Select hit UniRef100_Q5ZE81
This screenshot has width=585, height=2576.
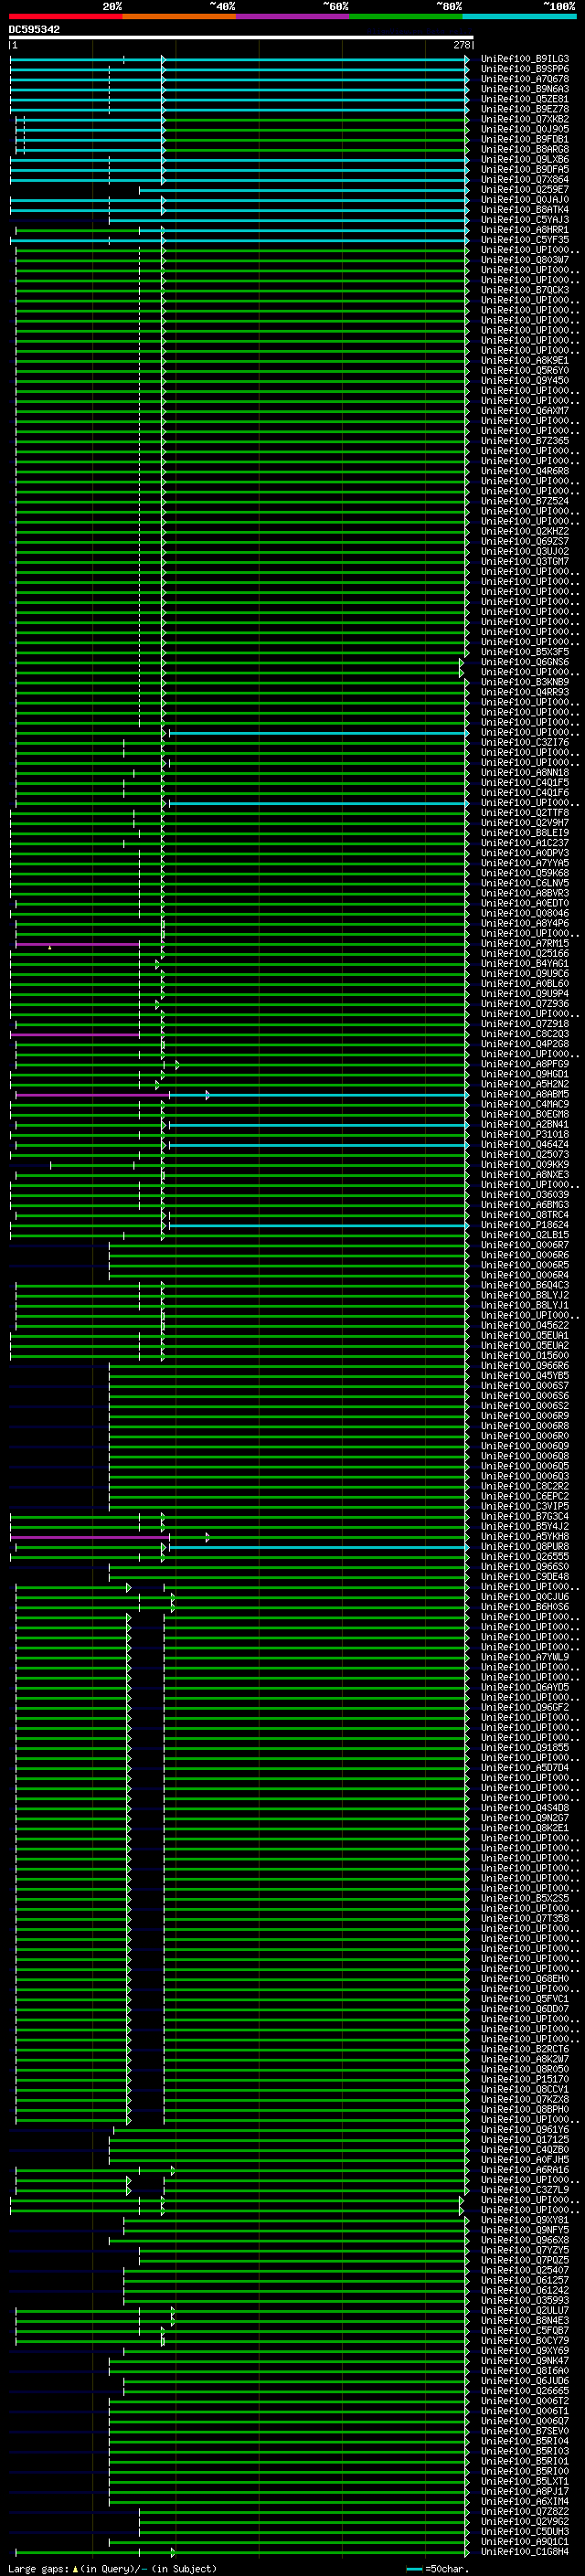click(525, 99)
